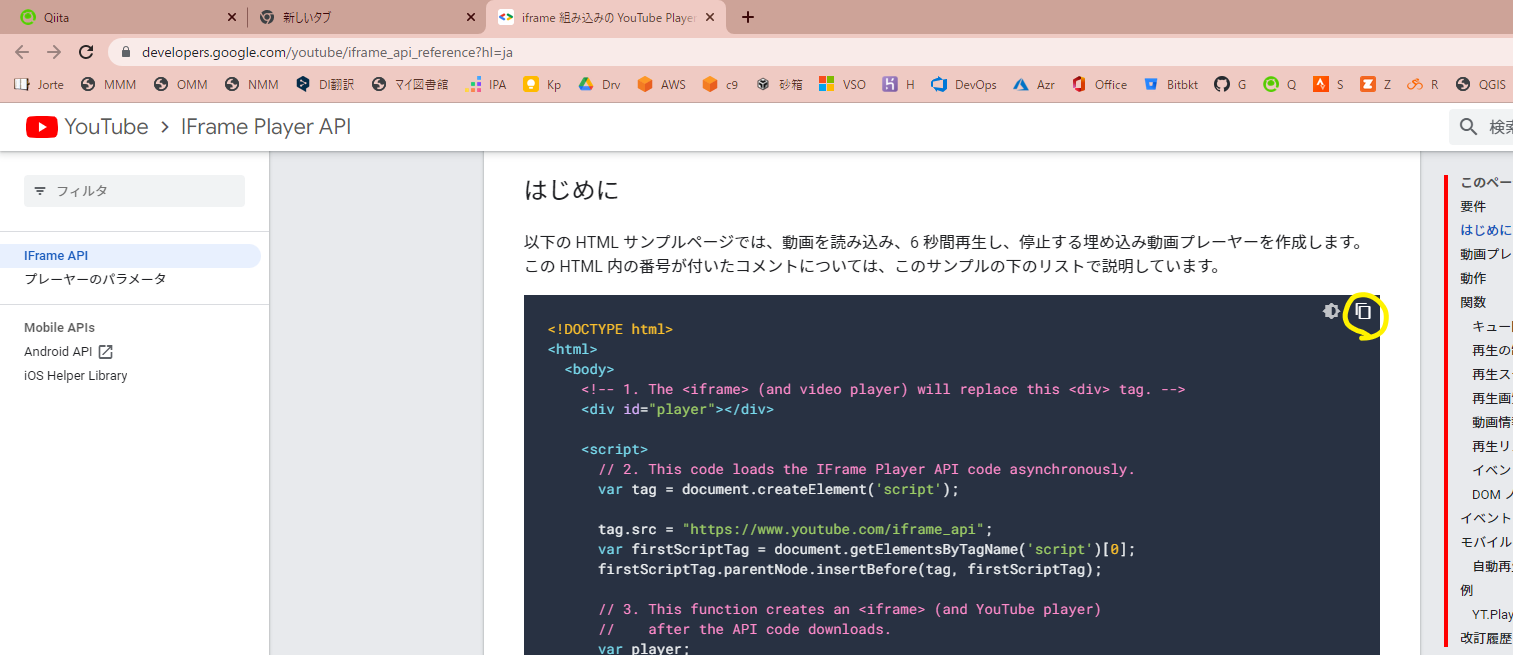
Task: Click the 検索 search box
Action: 1481,127
